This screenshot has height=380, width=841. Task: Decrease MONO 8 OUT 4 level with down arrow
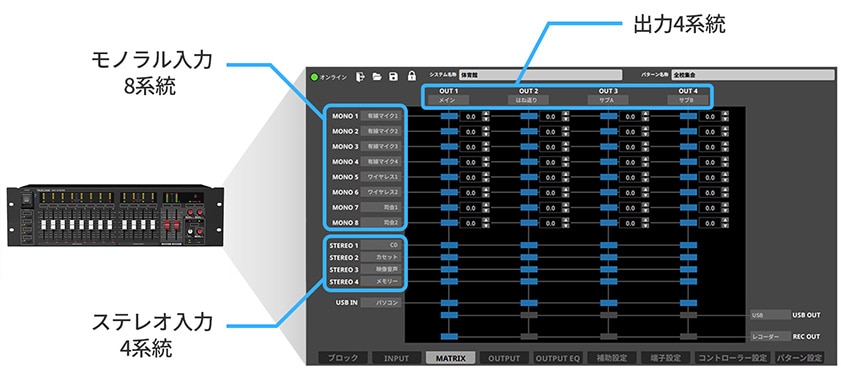pos(725,225)
